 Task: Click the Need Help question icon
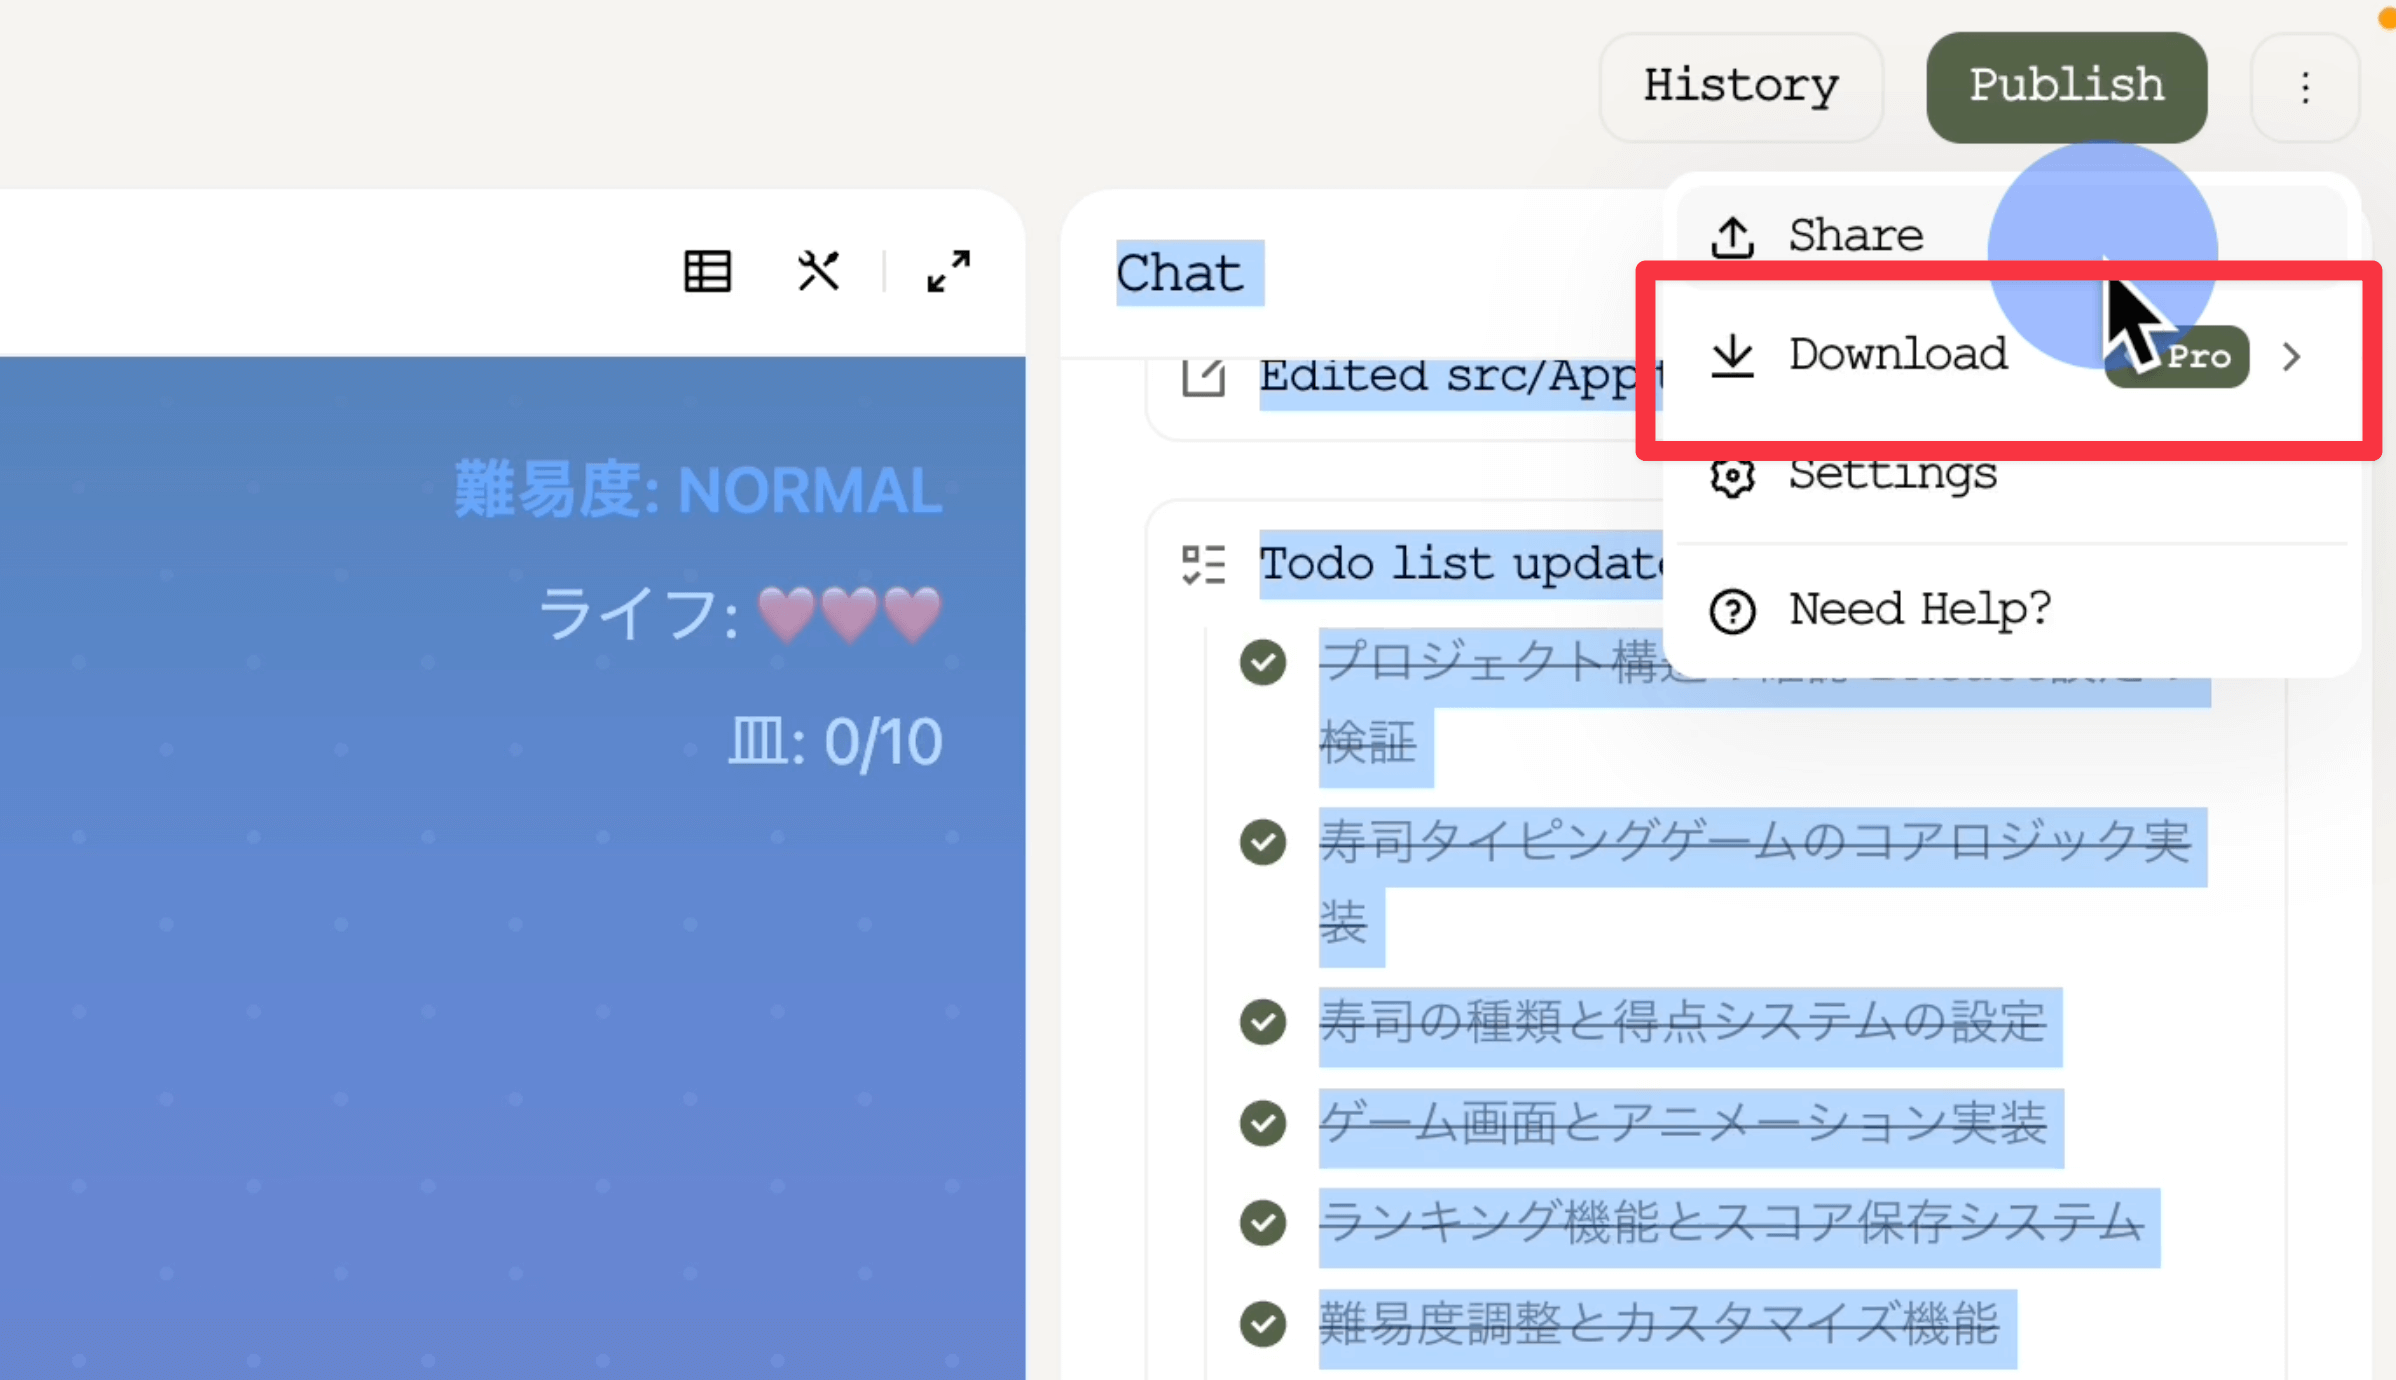(x=1732, y=610)
